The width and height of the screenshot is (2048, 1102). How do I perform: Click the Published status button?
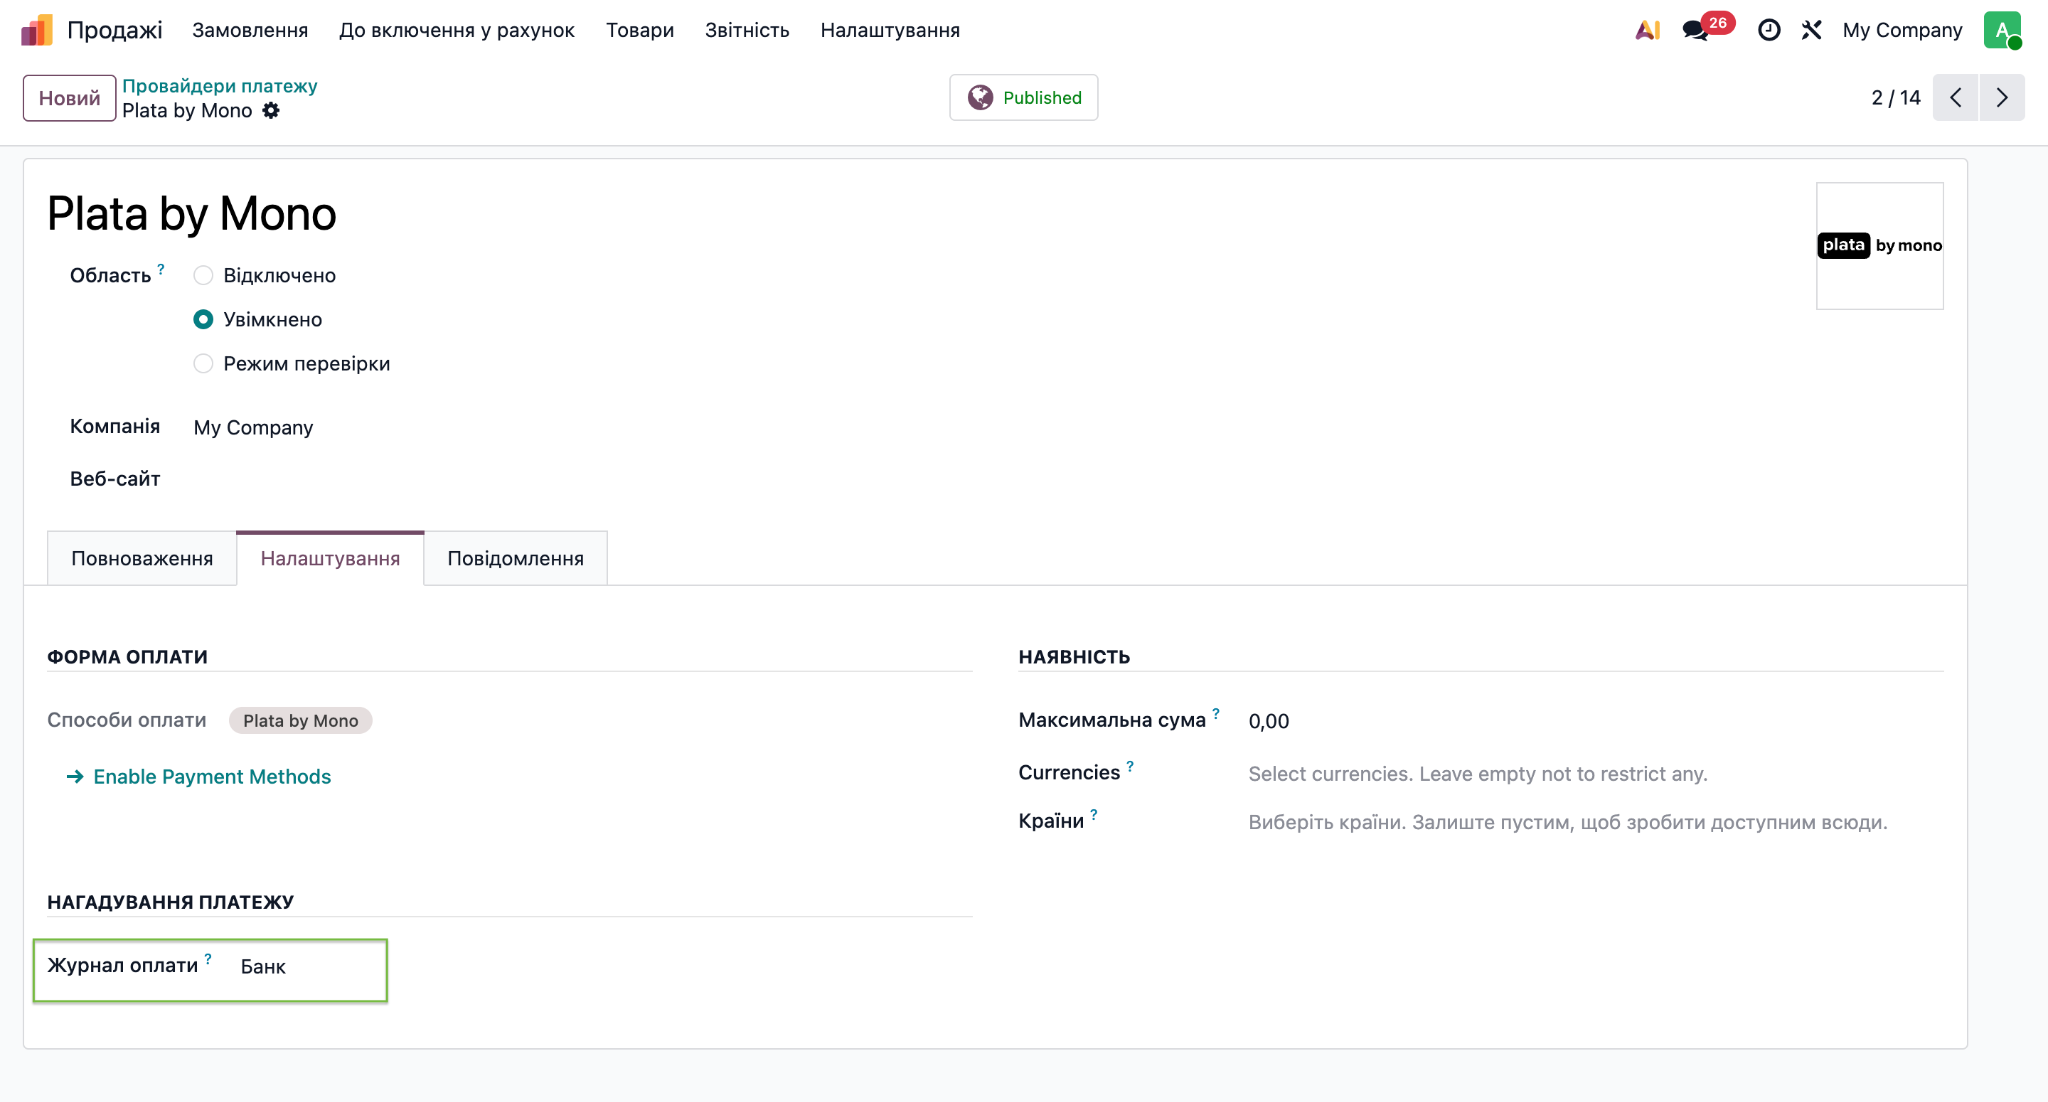point(1024,97)
